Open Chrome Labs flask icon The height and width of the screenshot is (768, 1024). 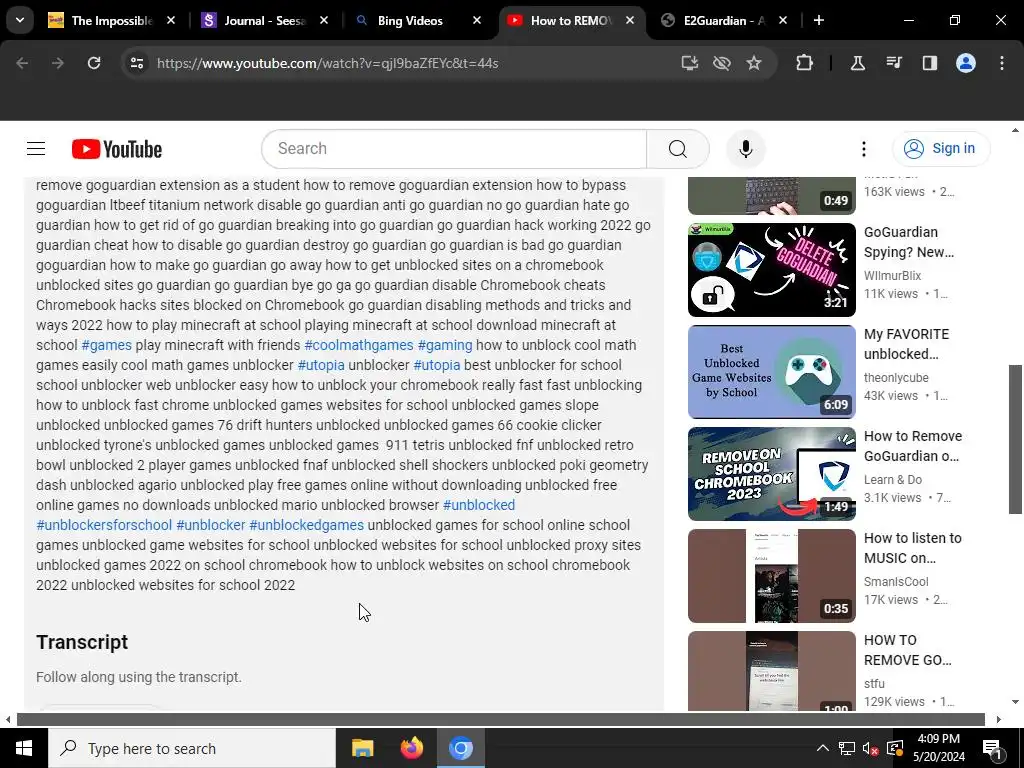click(857, 63)
